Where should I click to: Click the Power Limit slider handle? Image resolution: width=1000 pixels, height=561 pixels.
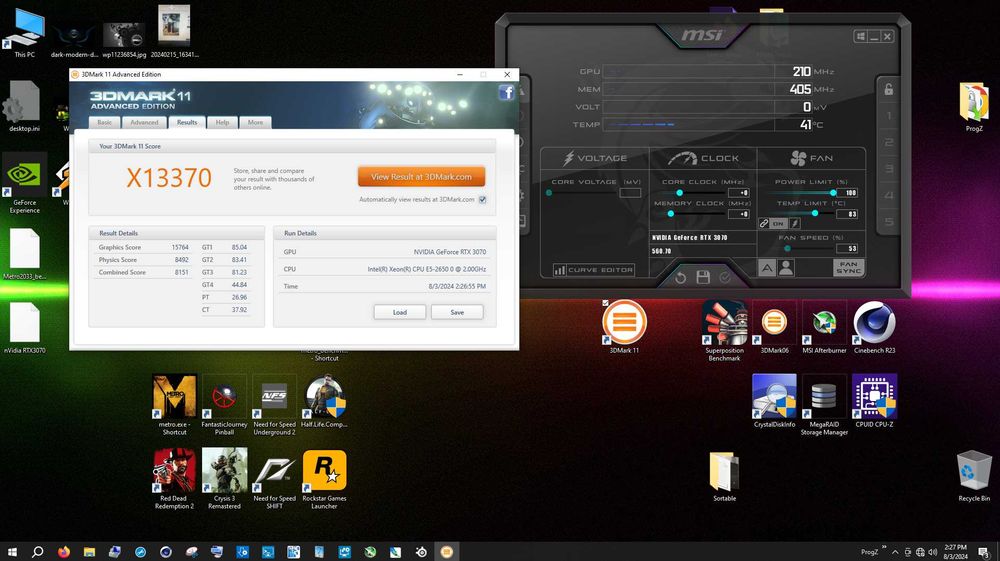[x=833, y=193]
